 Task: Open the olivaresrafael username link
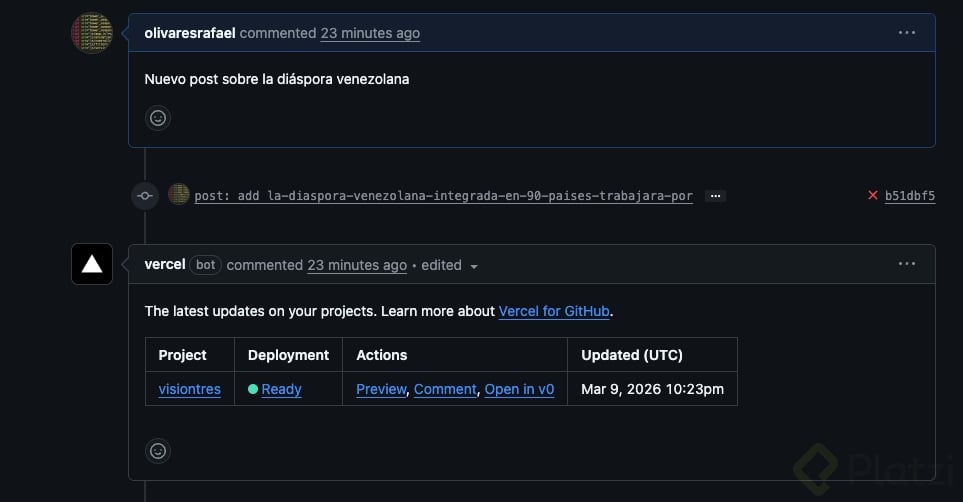point(190,33)
